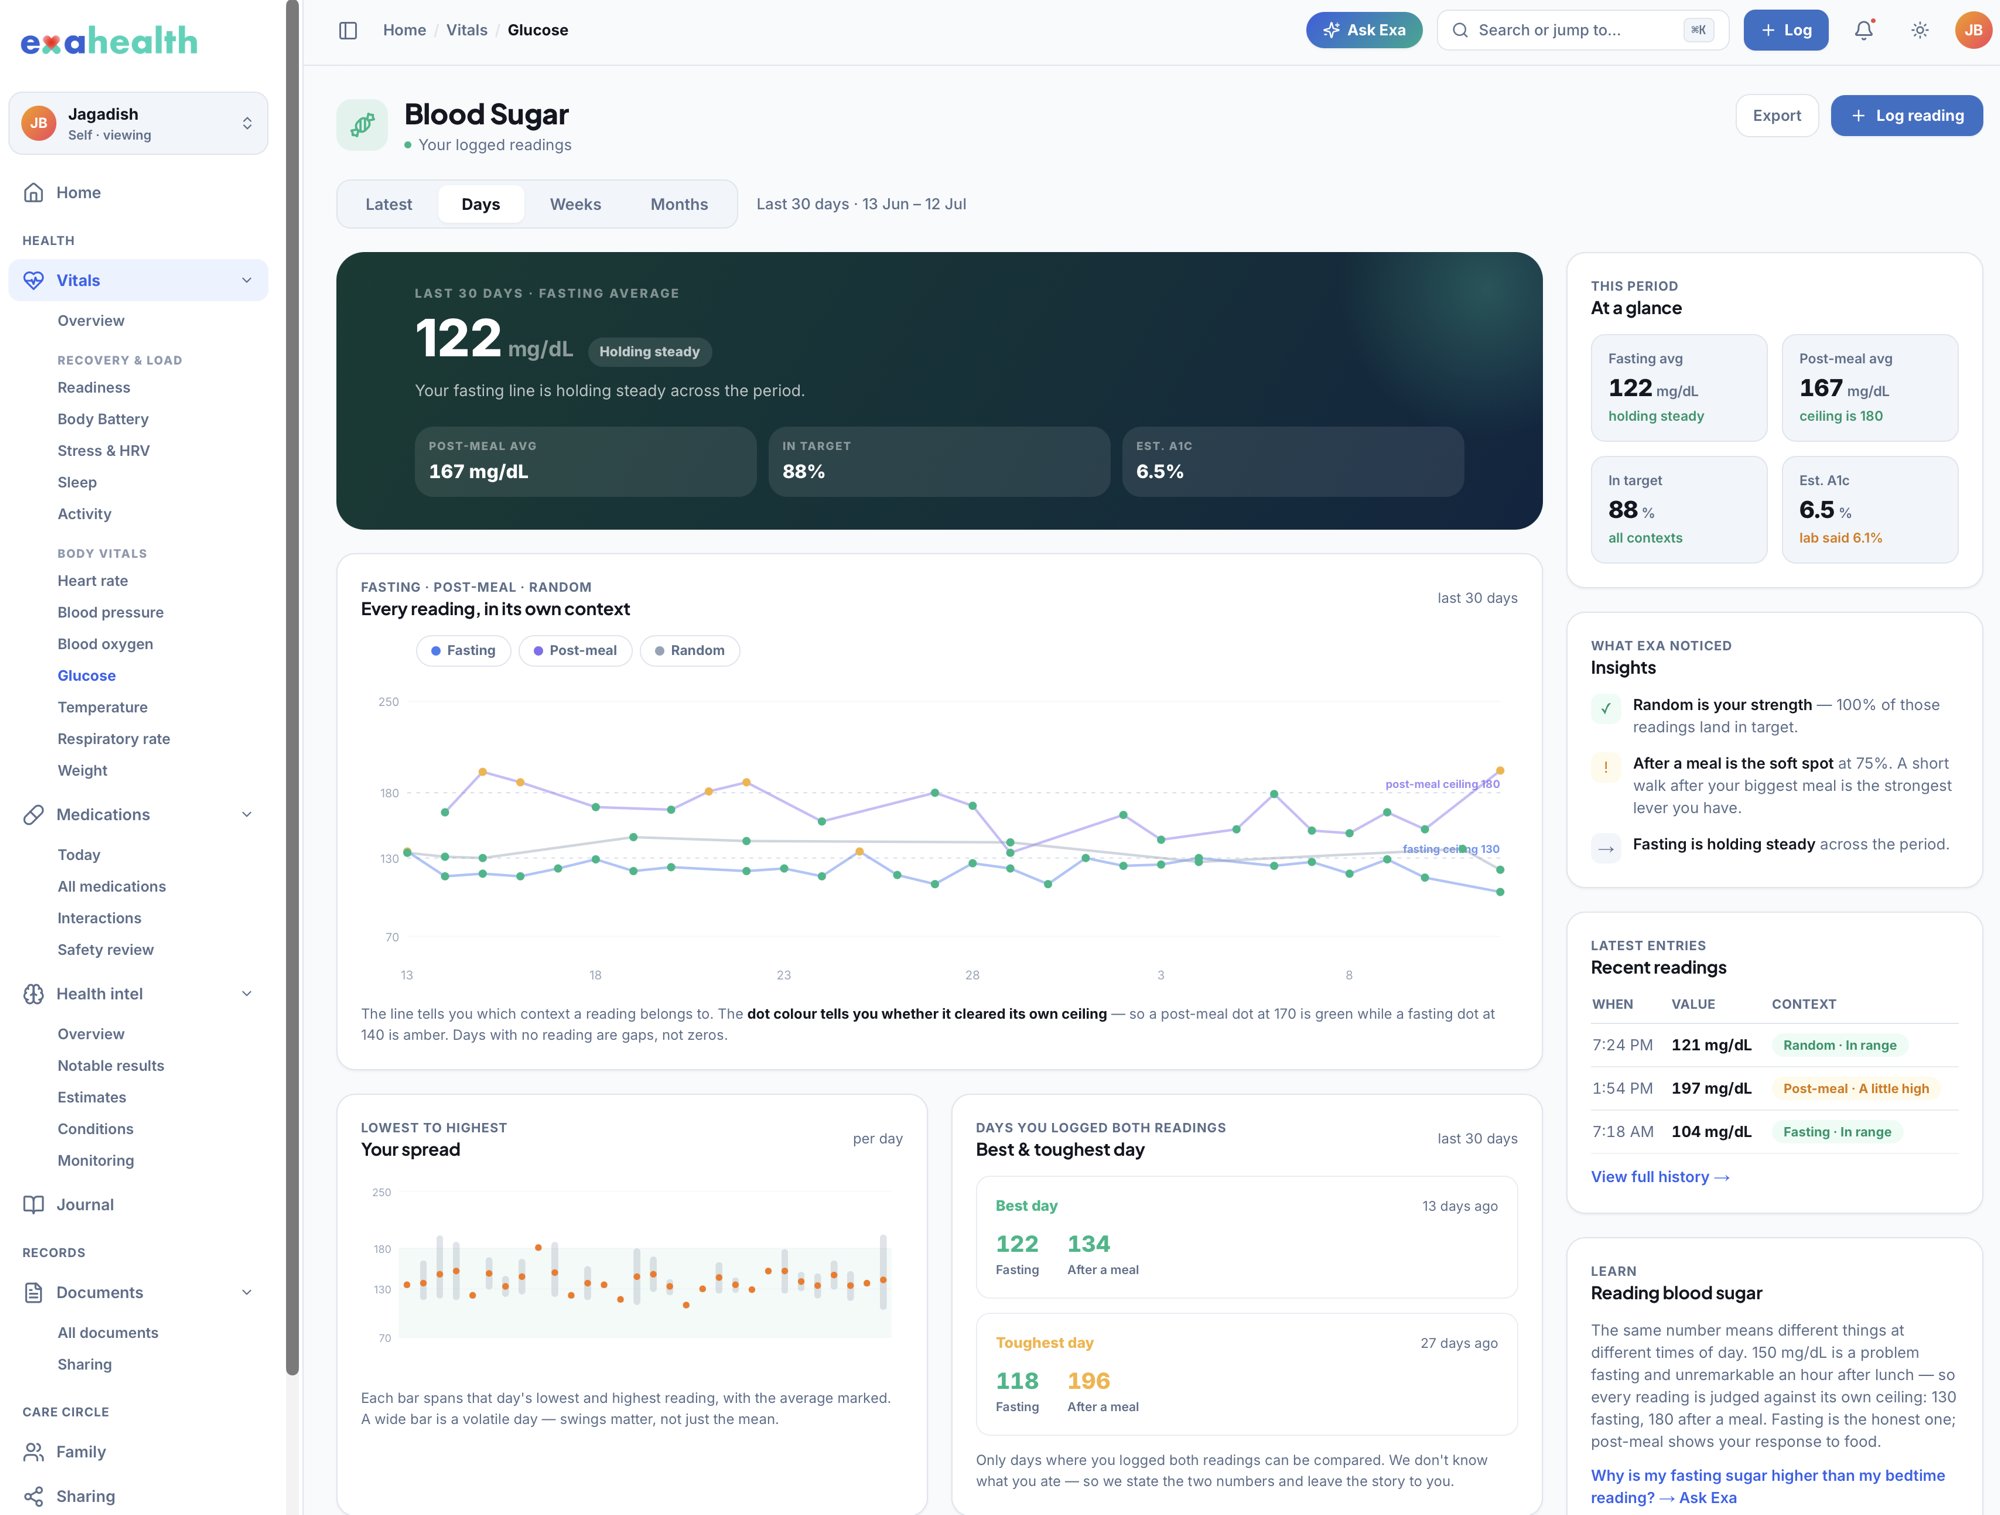
Task: Click the Journal book icon
Action: point(34,1204)
